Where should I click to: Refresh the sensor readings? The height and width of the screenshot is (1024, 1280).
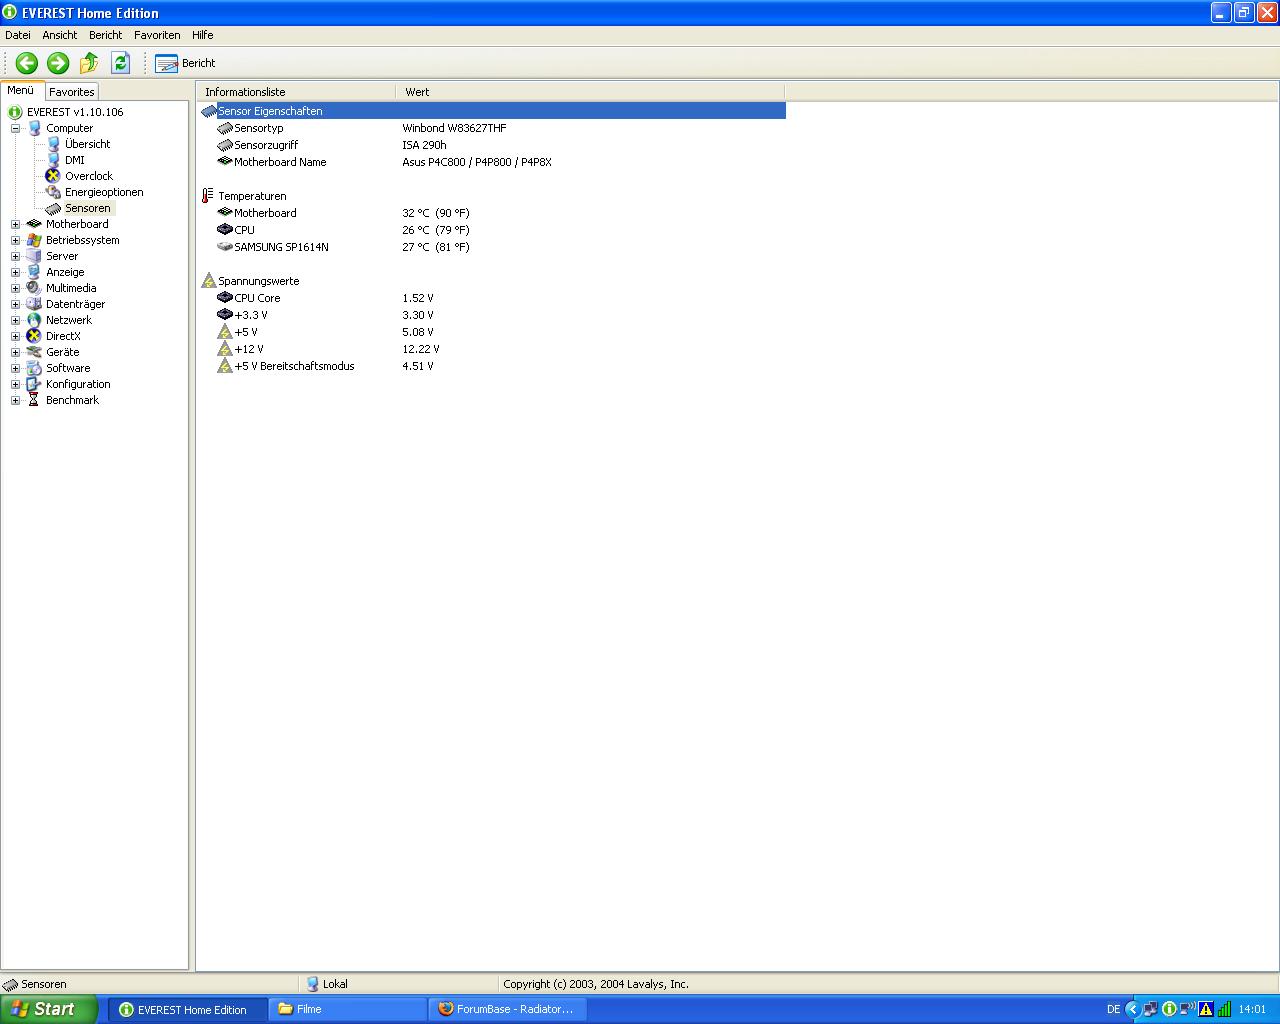[120, 63]
